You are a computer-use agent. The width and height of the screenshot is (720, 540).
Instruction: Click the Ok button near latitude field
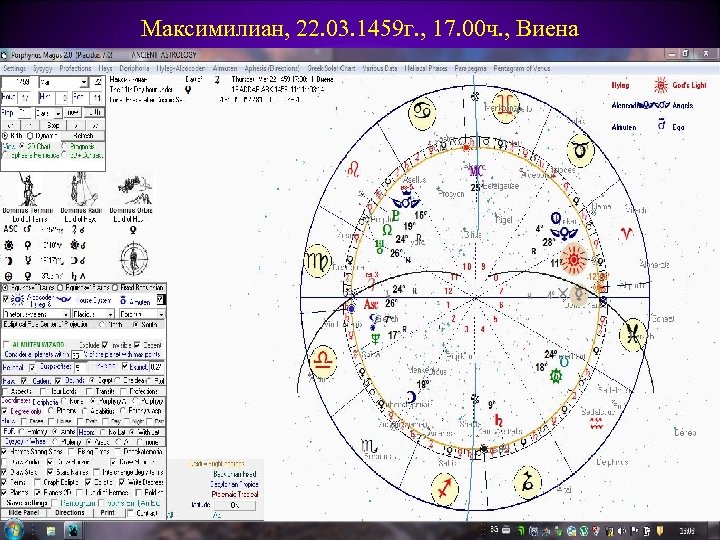tap(235, 505)
